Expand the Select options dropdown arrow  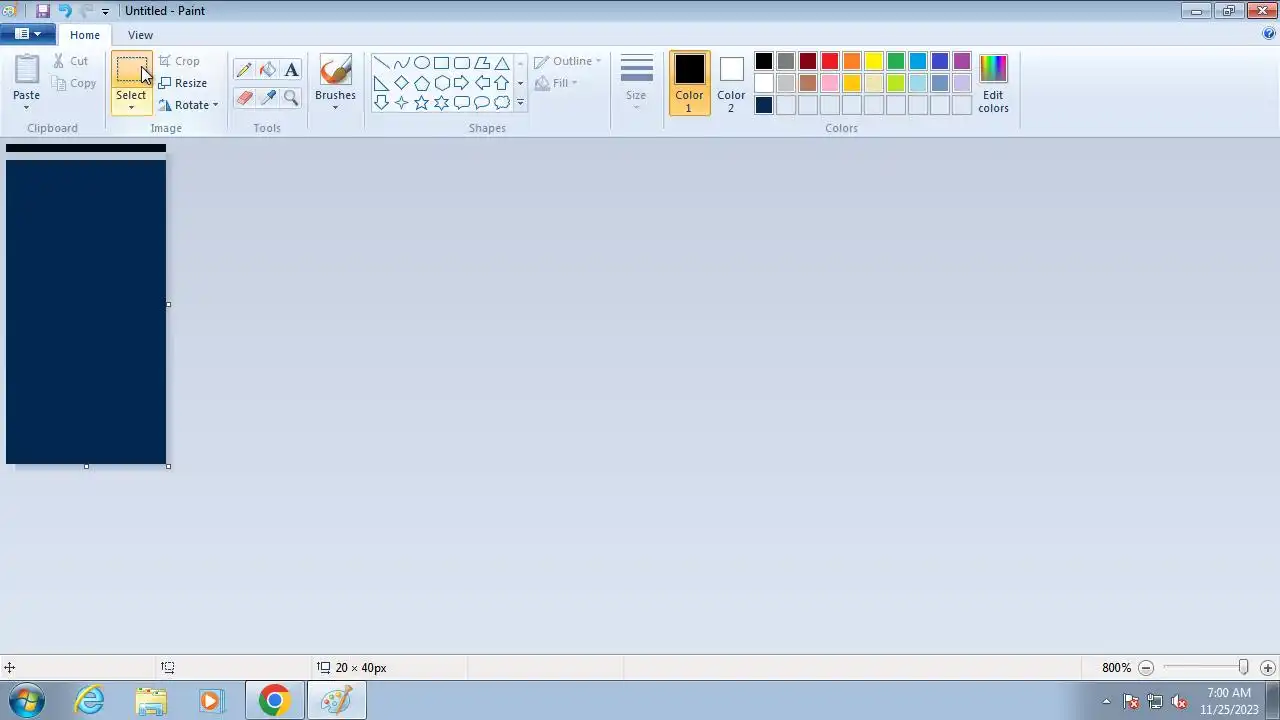pyautogui.click(x=131, y=107)
